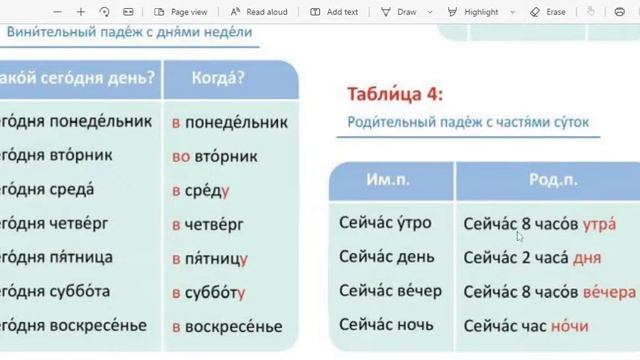Click the left-column cell ending 'суббота'

click(x=55, y=291)
